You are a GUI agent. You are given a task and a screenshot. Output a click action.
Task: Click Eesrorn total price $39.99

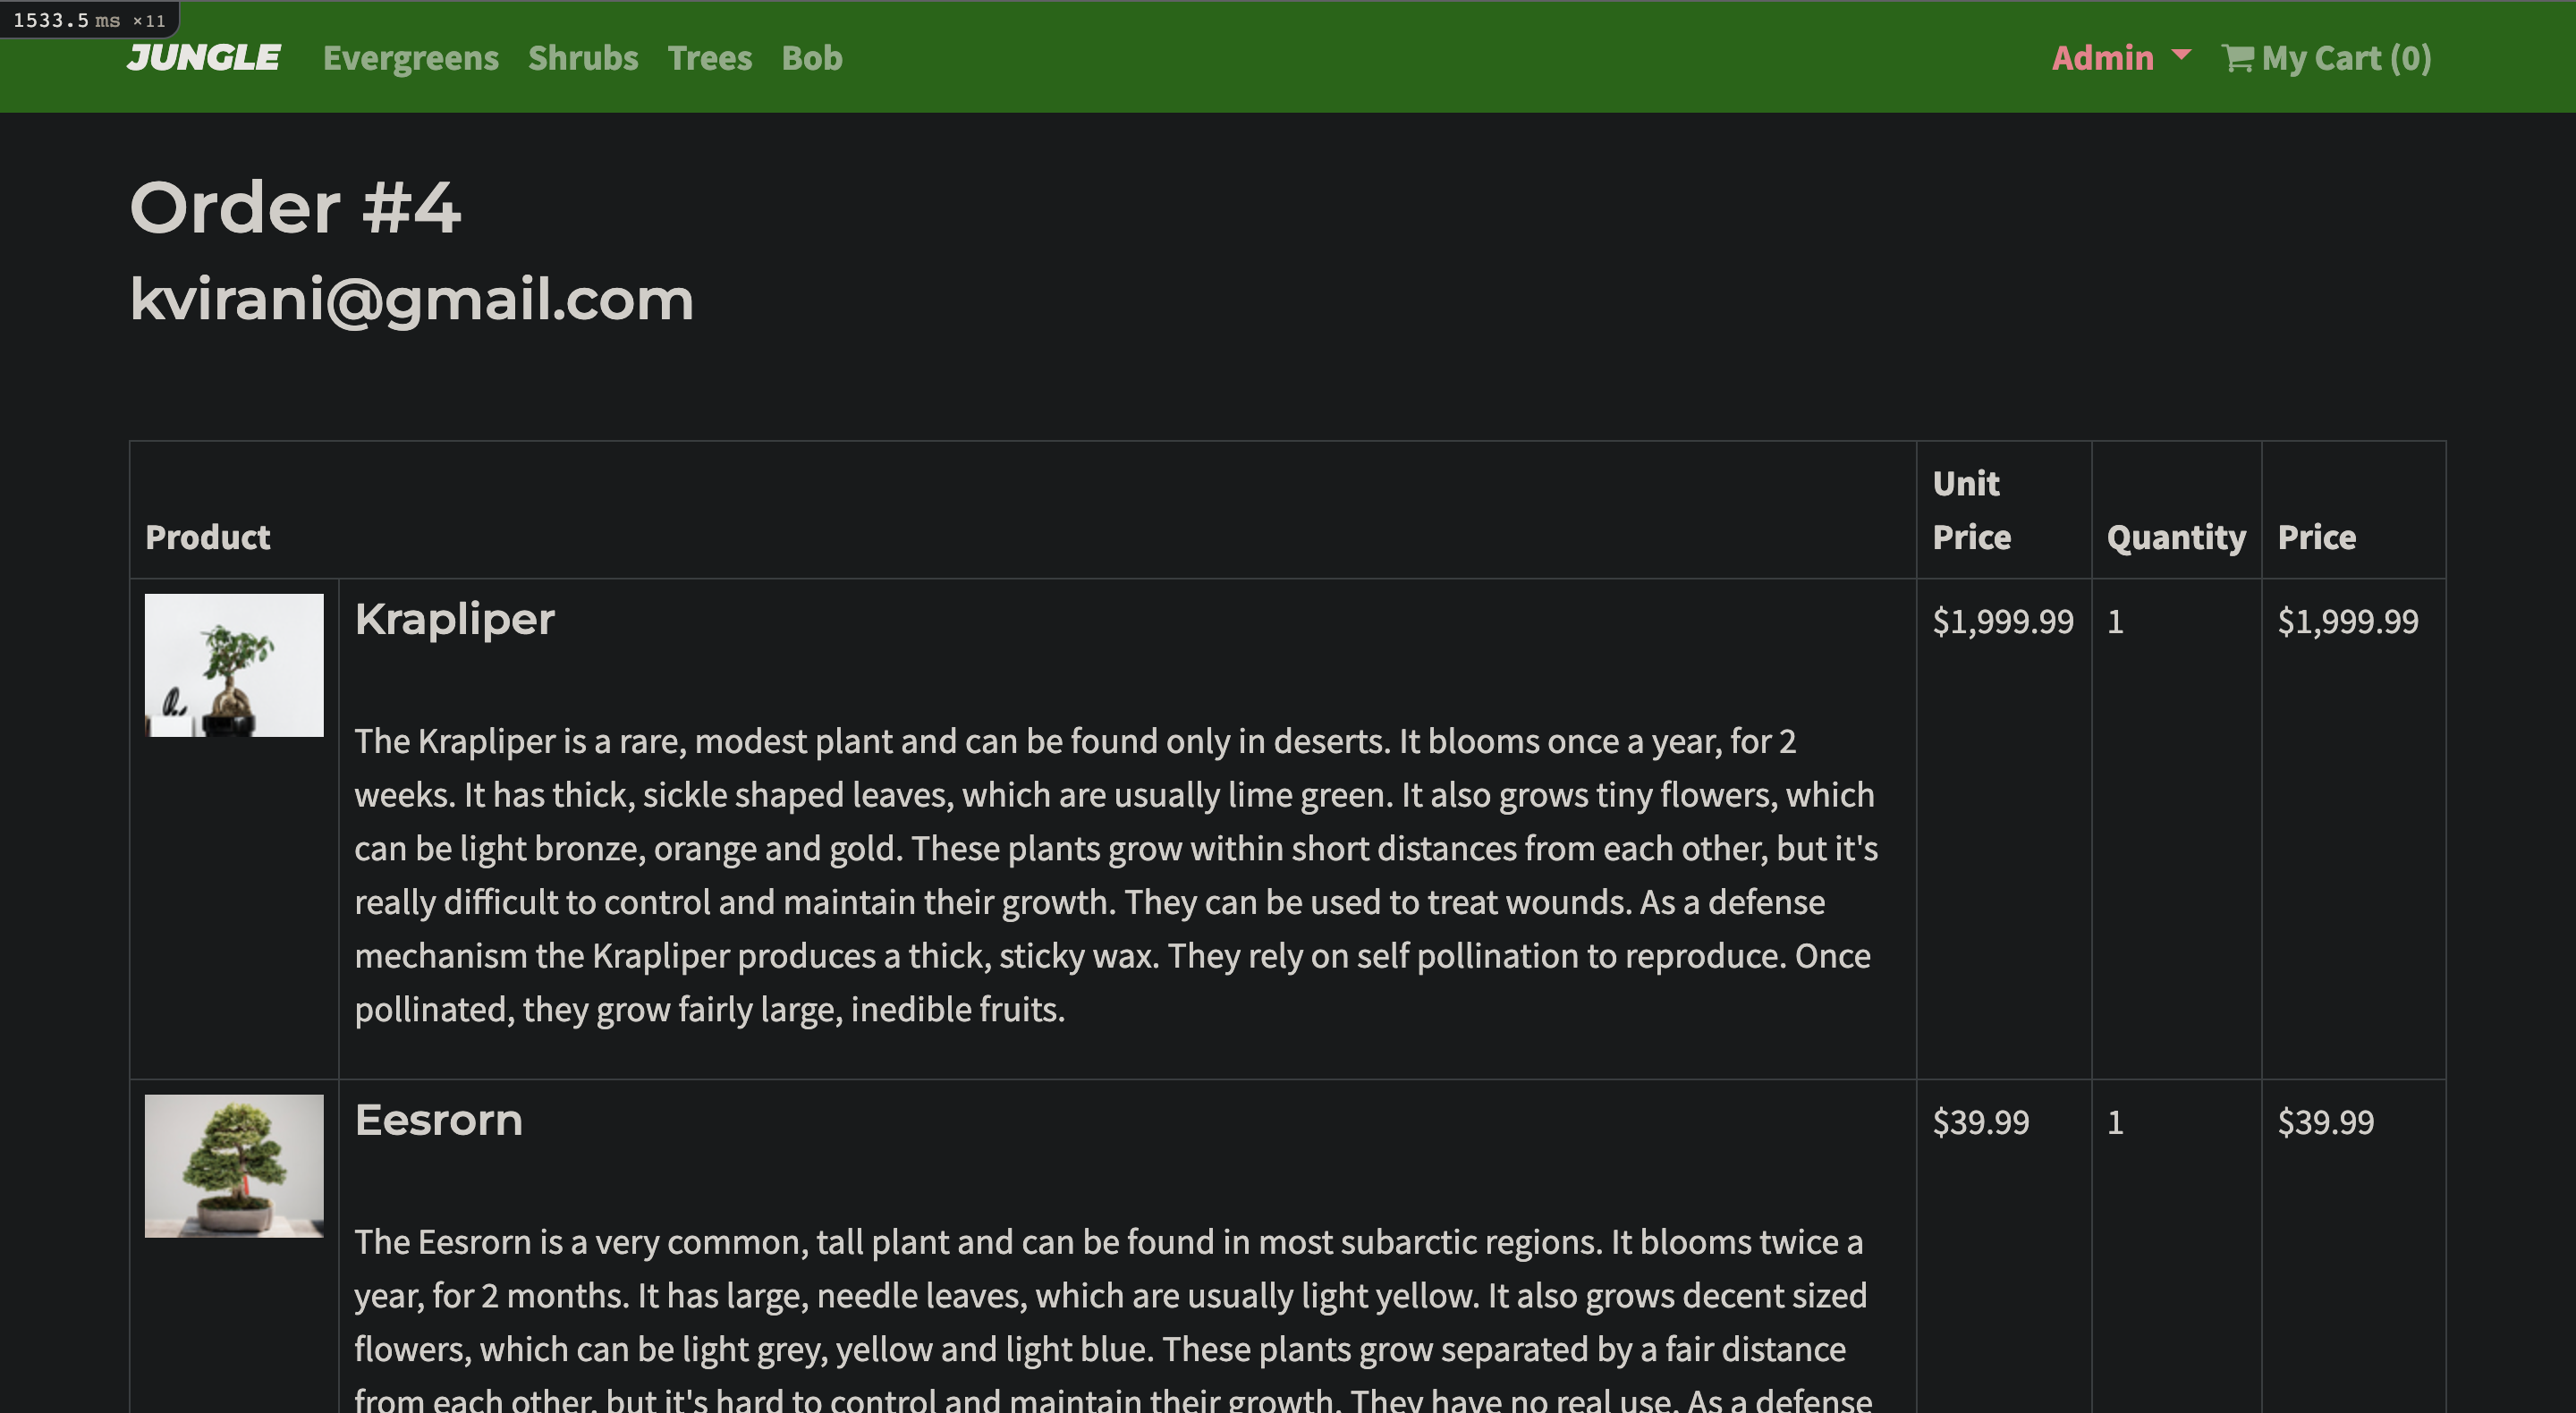point(2326,1122)
